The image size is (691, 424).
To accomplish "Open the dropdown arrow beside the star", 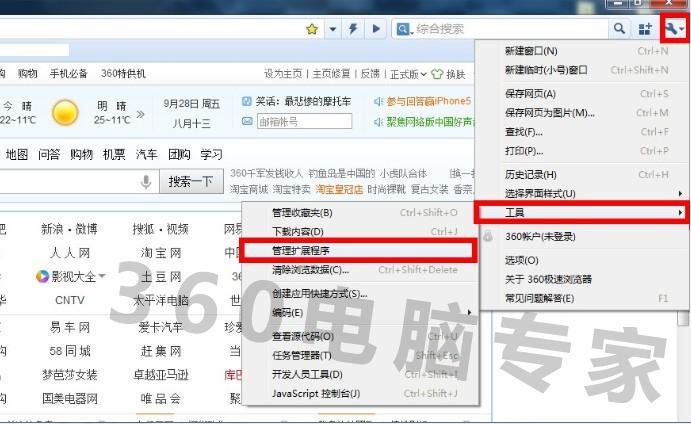I will click(333, 29).
